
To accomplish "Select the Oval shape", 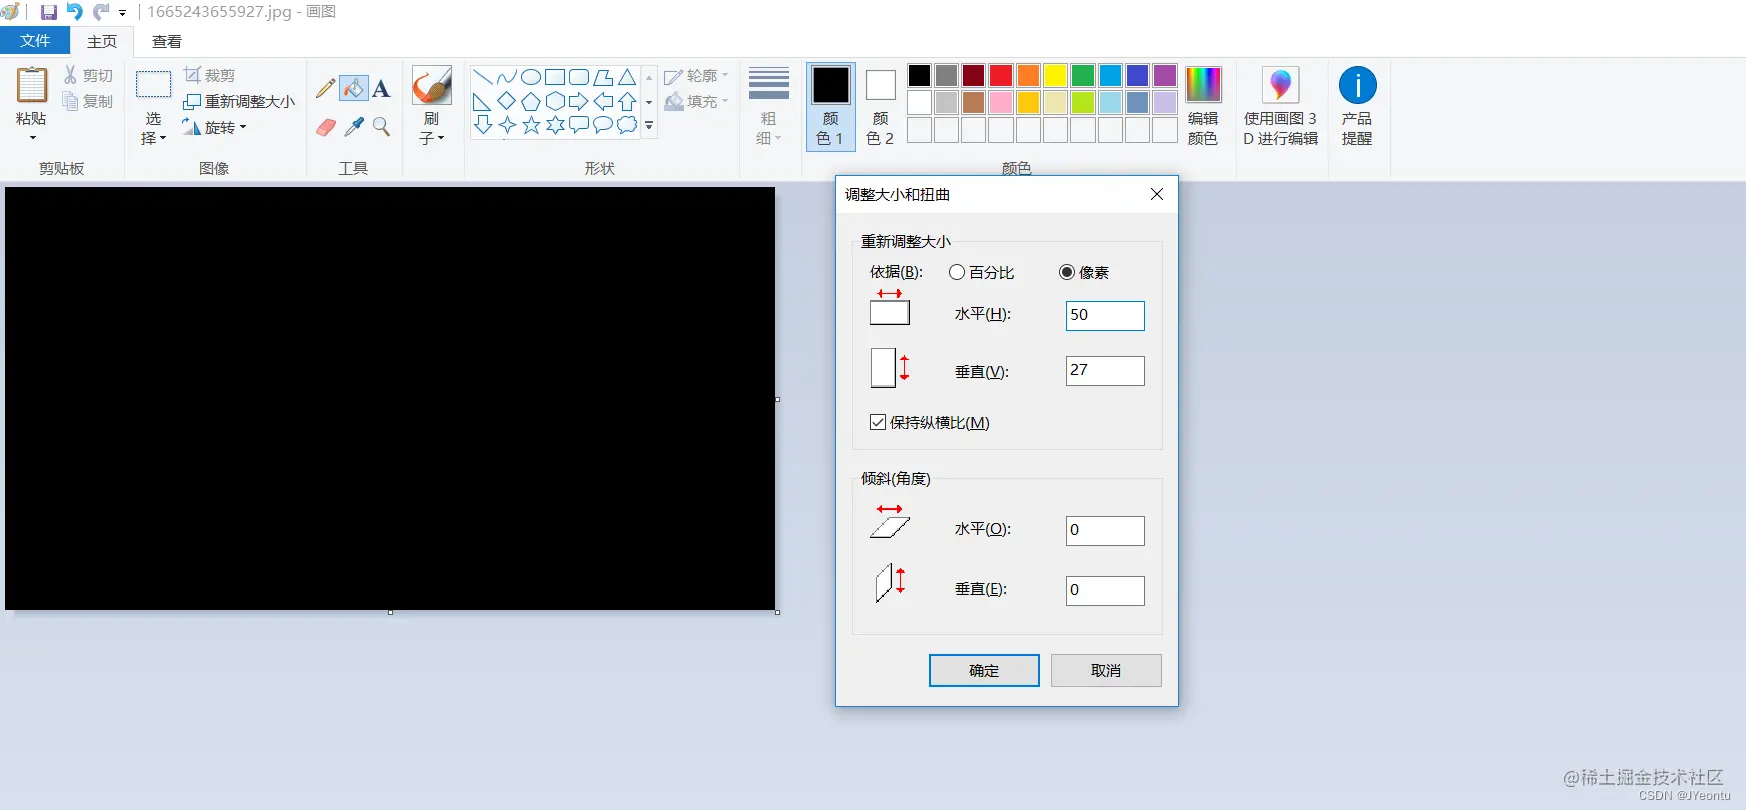I will point(531,77).
